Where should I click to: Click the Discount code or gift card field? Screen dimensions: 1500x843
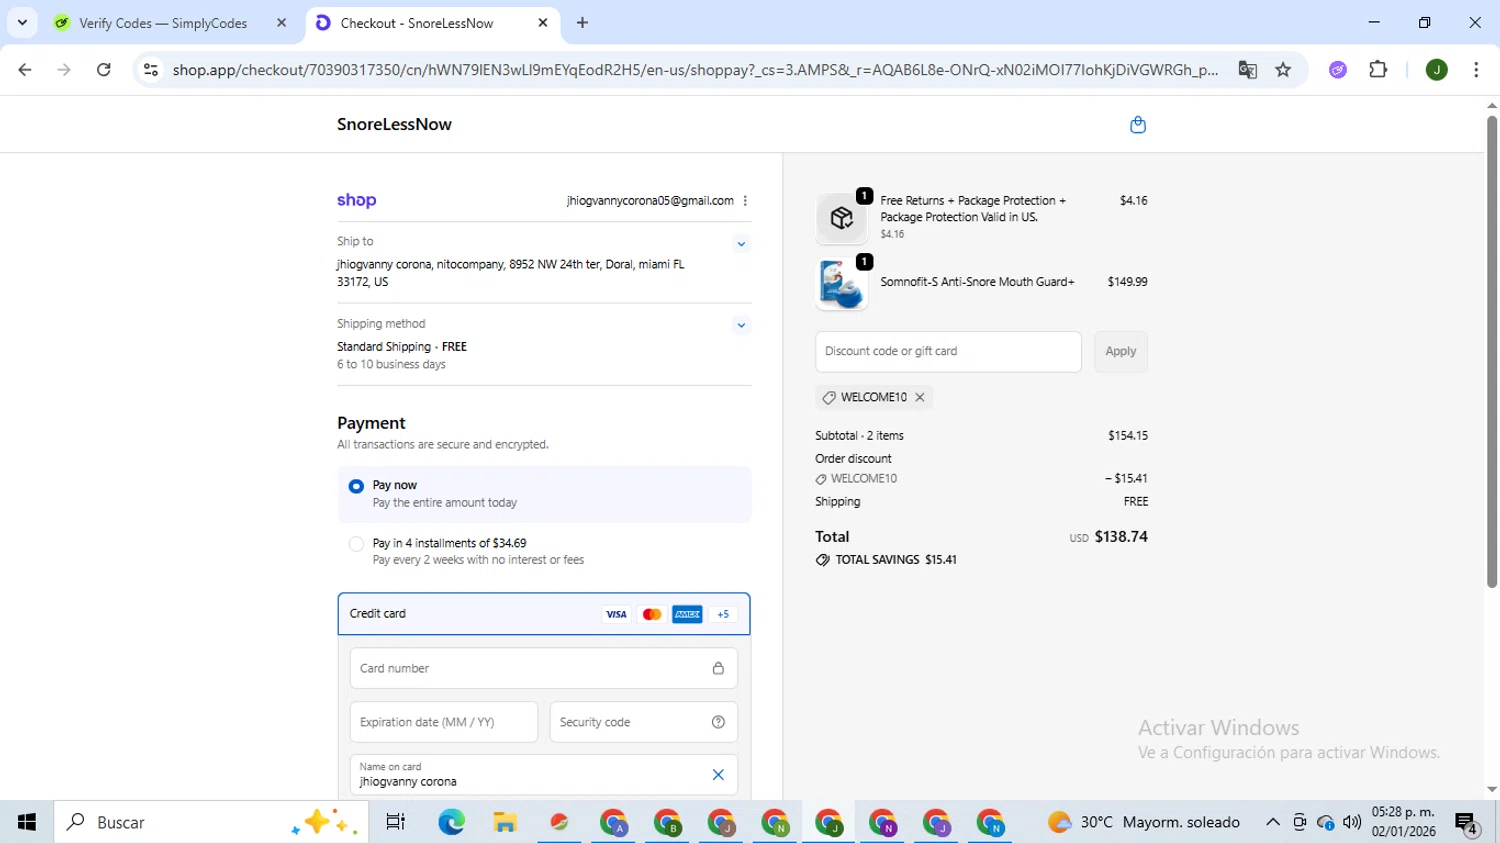(948, 352)
